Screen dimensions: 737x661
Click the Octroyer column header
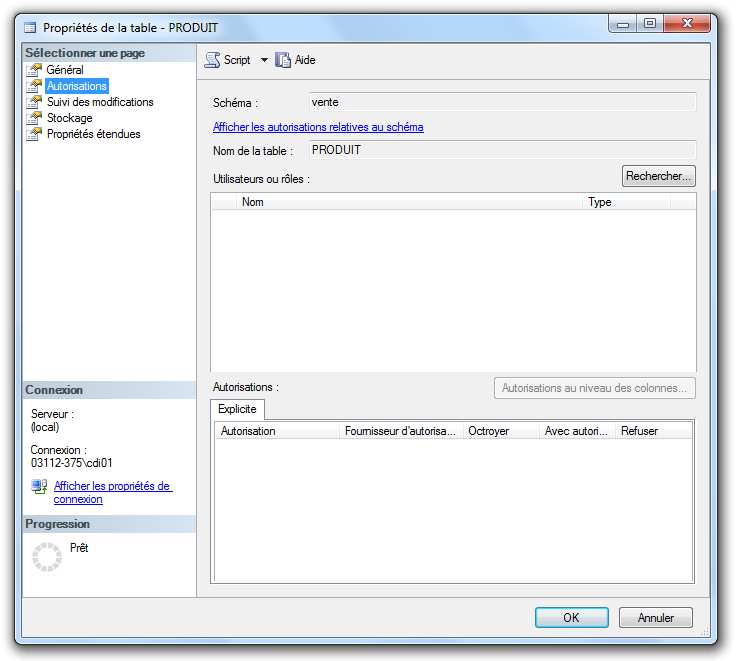coord(498,431)
